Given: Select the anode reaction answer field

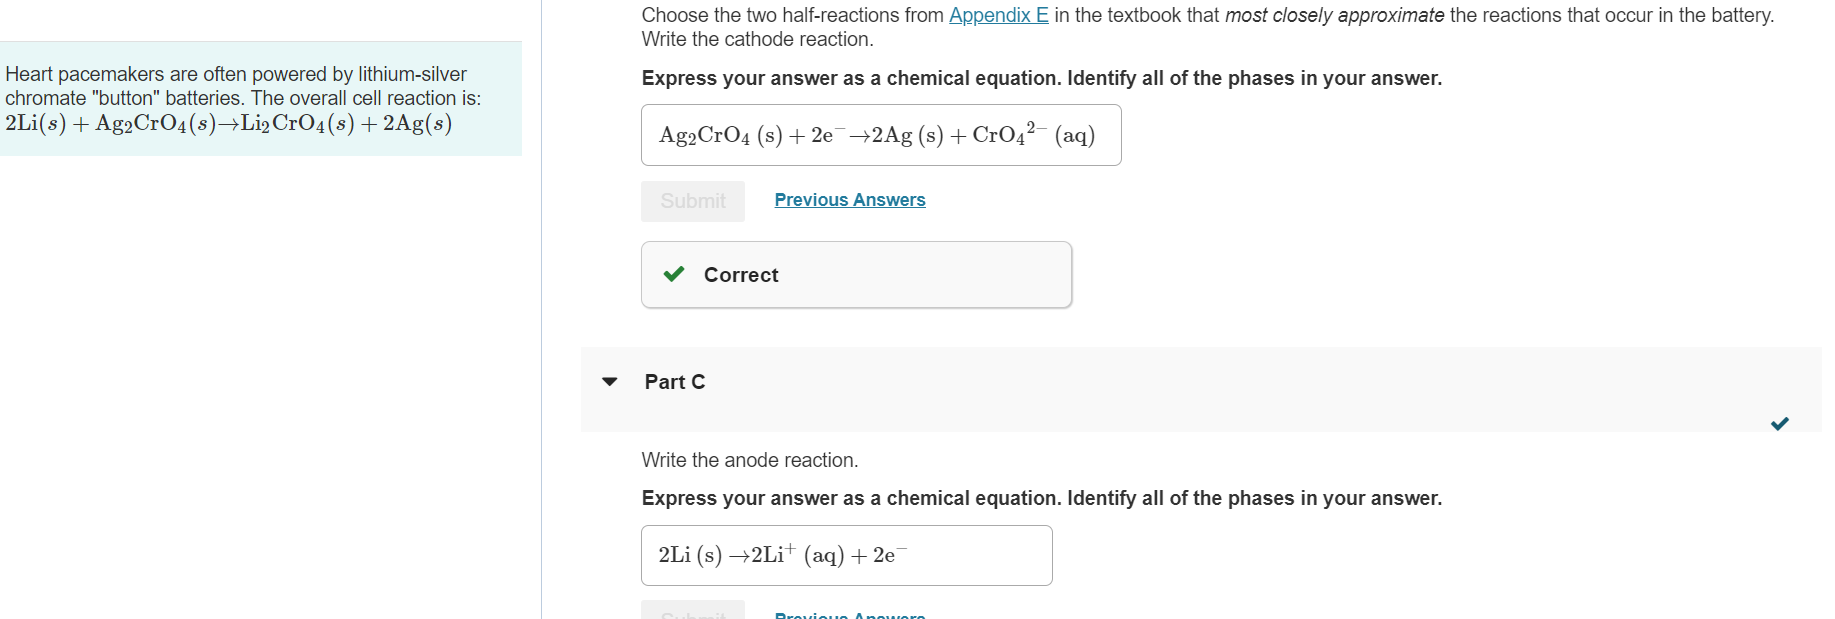Looking at the screenshot, I should click(845, 555).
